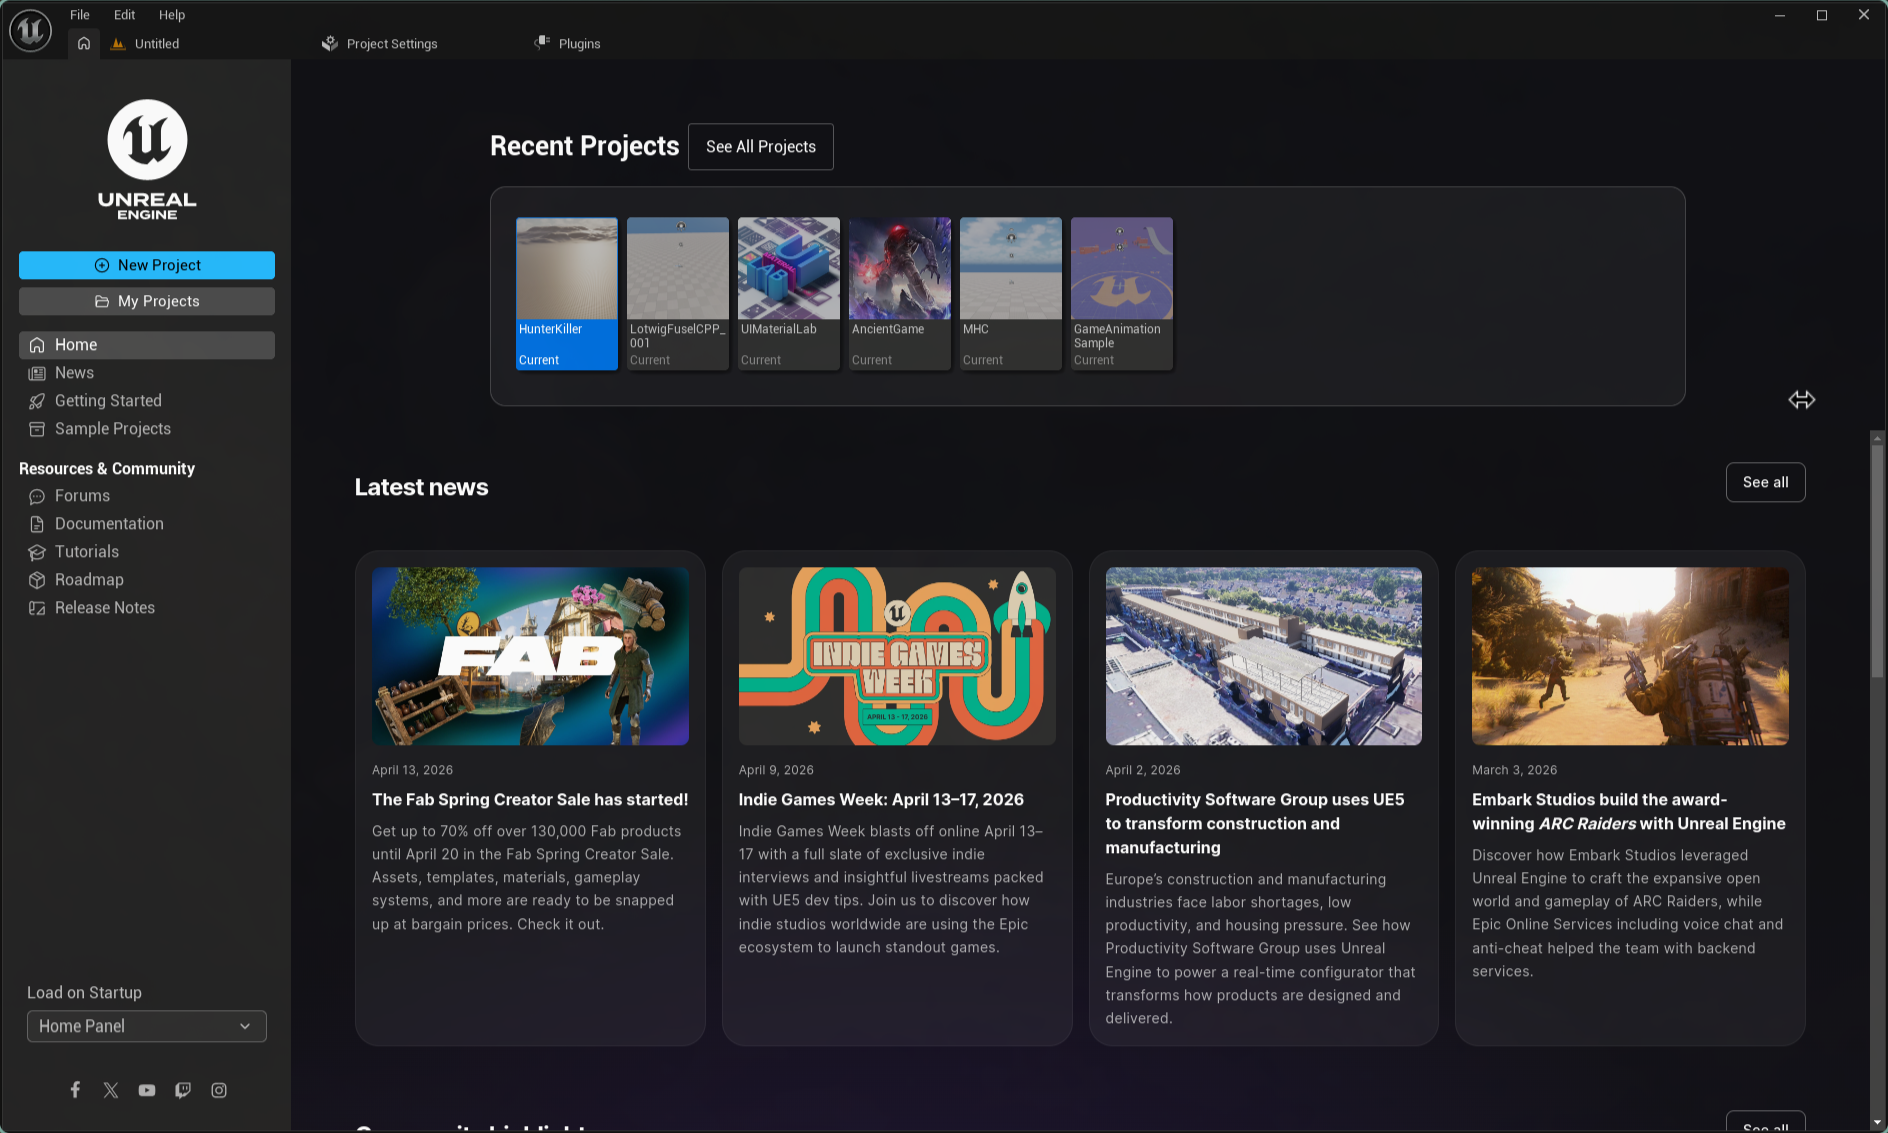
Task: Open Unreal Engine's Instagram page
Action: click(x=219, y=1090)
